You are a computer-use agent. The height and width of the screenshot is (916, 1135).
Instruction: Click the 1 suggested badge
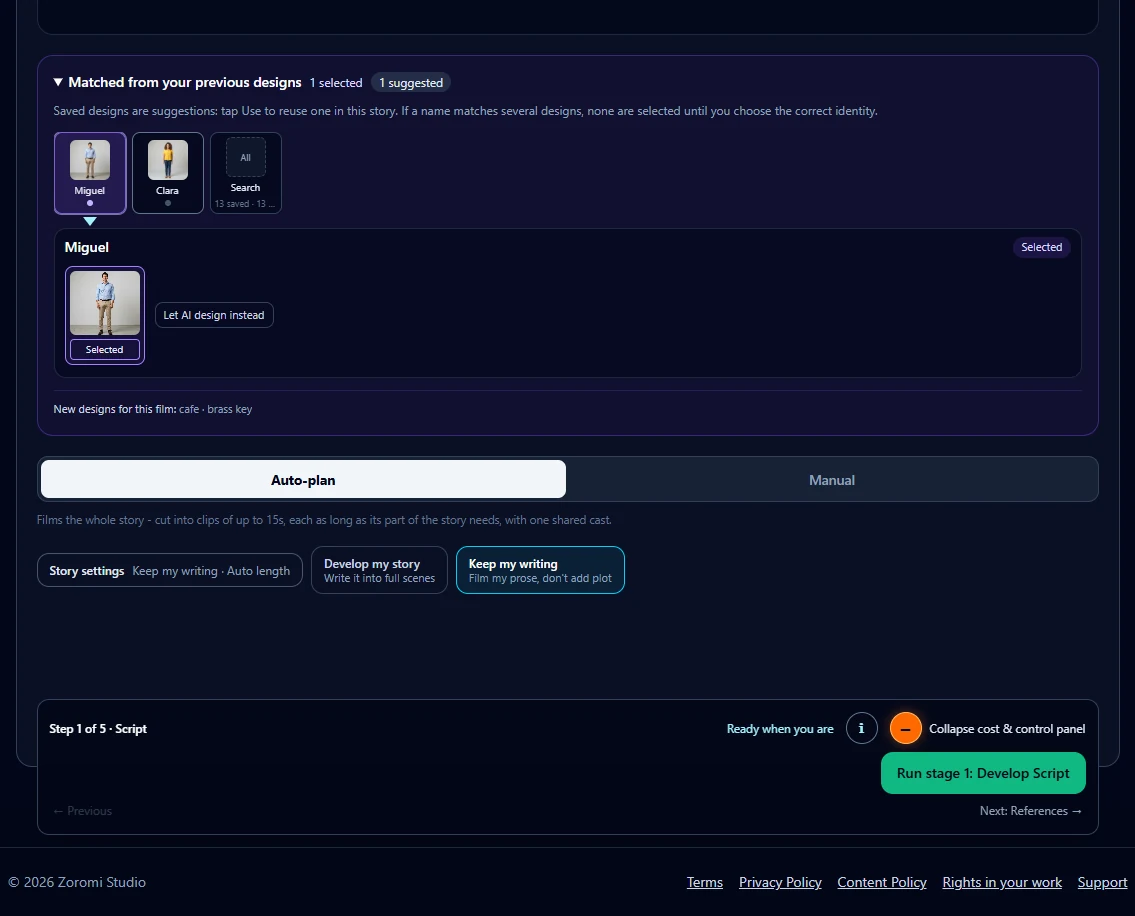tap(411, 83)
